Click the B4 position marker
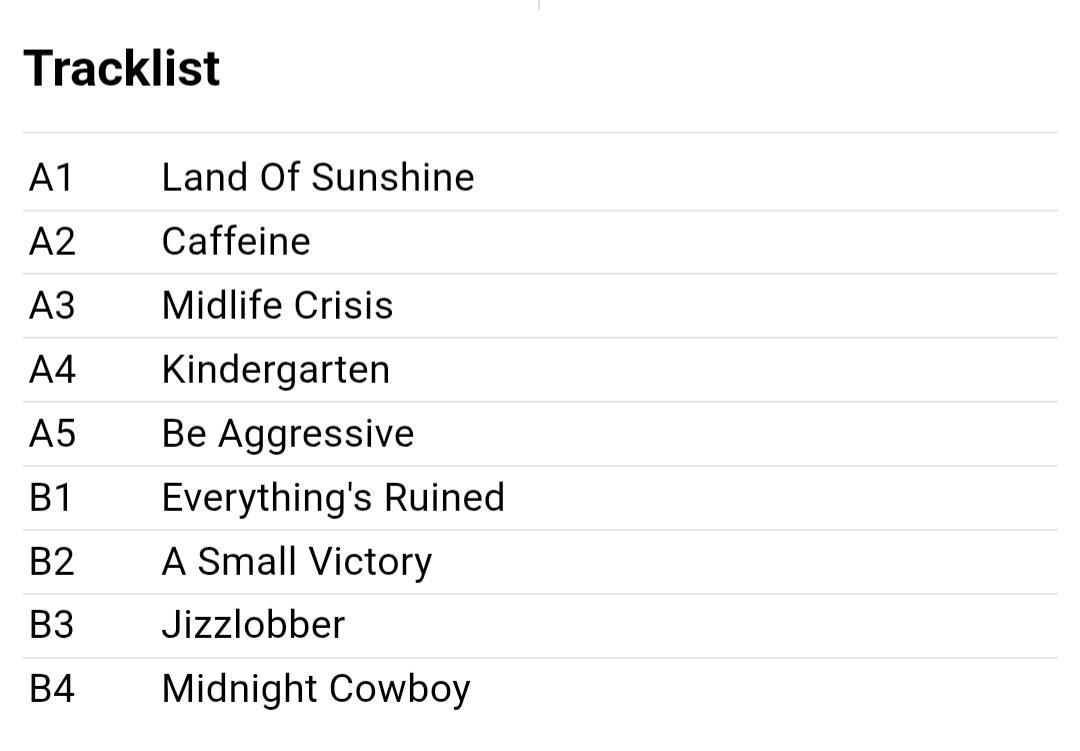 pyautogui.click(x=52, y=689)
